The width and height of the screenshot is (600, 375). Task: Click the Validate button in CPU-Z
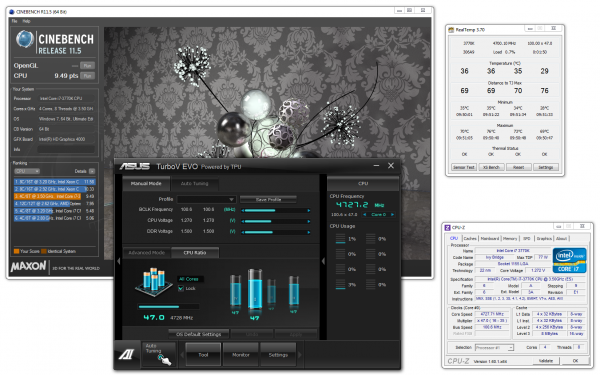click(546, 360)
